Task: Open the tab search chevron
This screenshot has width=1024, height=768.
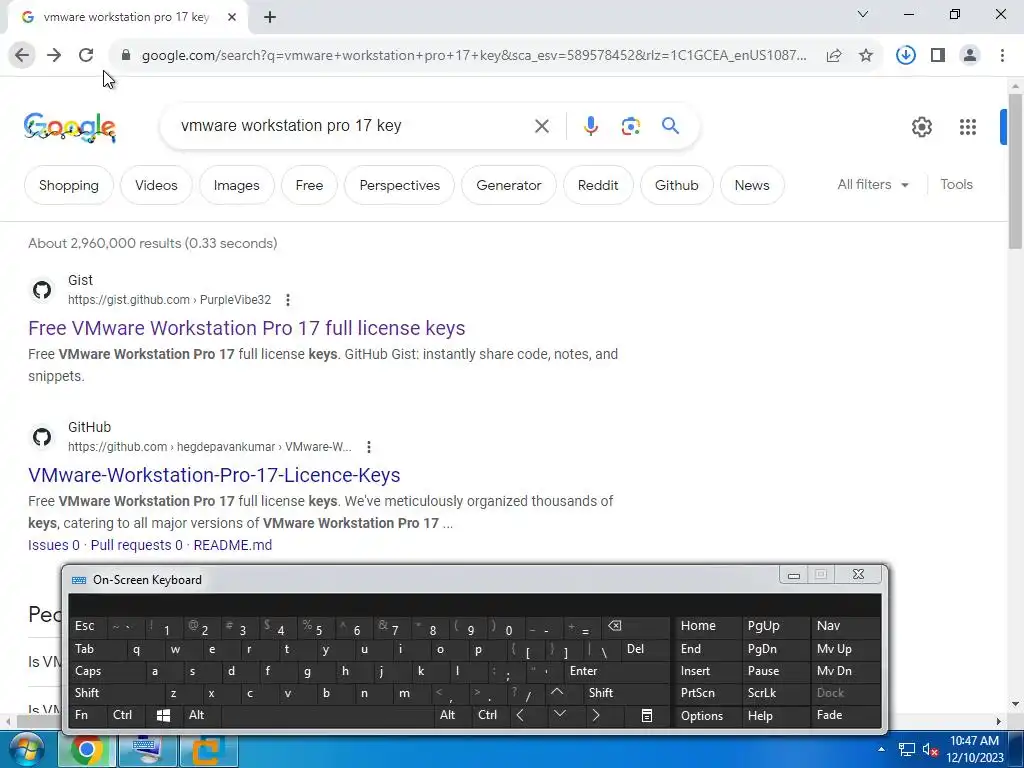Action: (863, 14)
